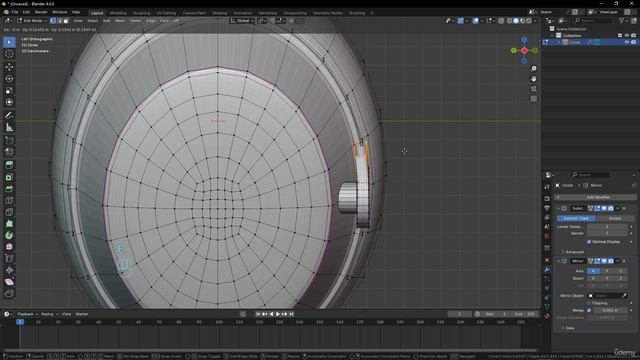Screen dimensions: 640x360
Task: Select the Cursor tool
Action: click(x=9, y=54)
